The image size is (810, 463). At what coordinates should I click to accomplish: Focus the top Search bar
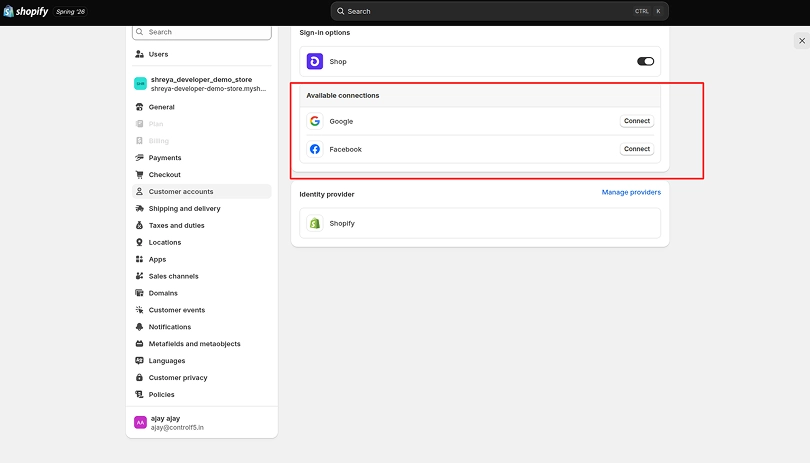point(500,11)
